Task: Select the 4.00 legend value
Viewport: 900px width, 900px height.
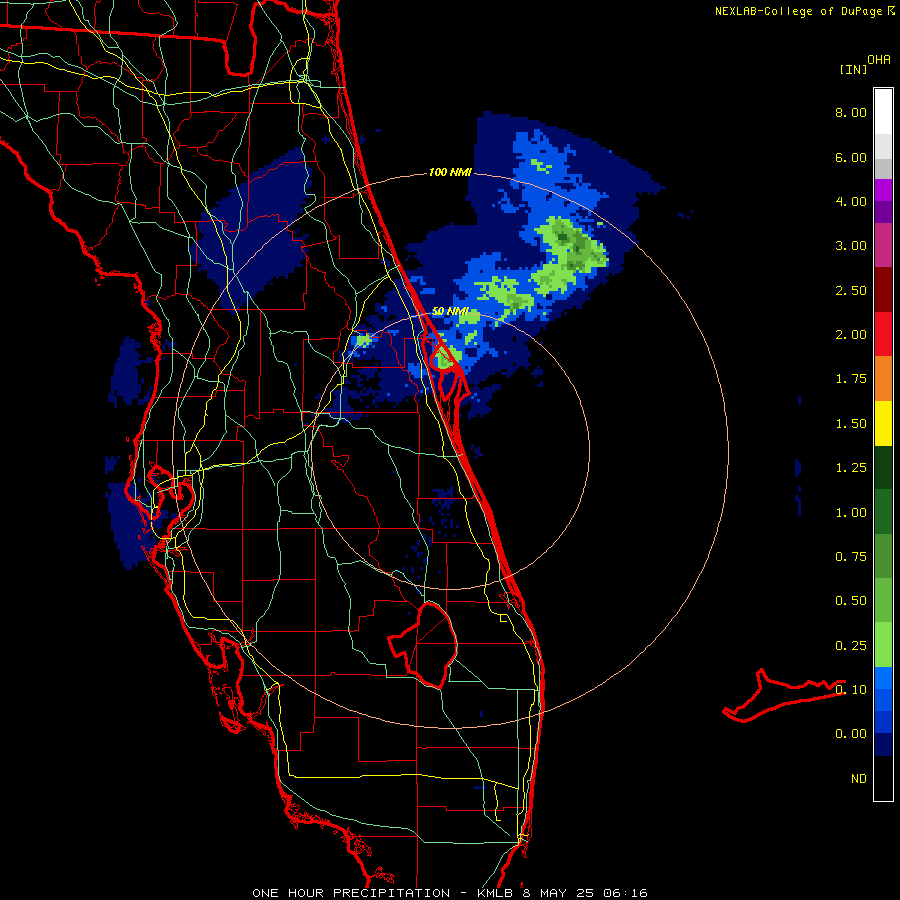Action: (x=851, y=201)
